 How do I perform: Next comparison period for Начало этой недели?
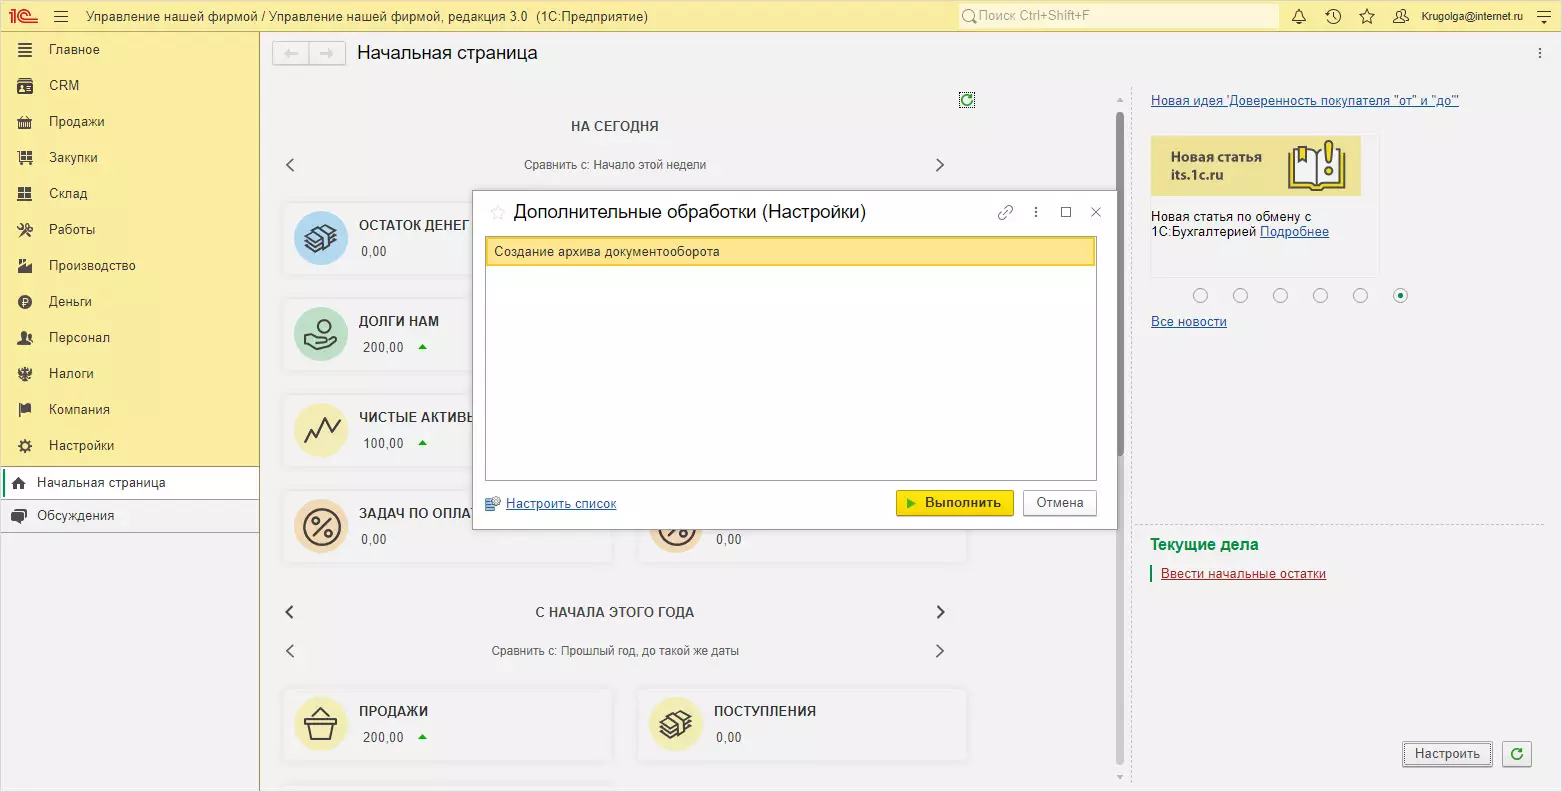coord(940,165)
